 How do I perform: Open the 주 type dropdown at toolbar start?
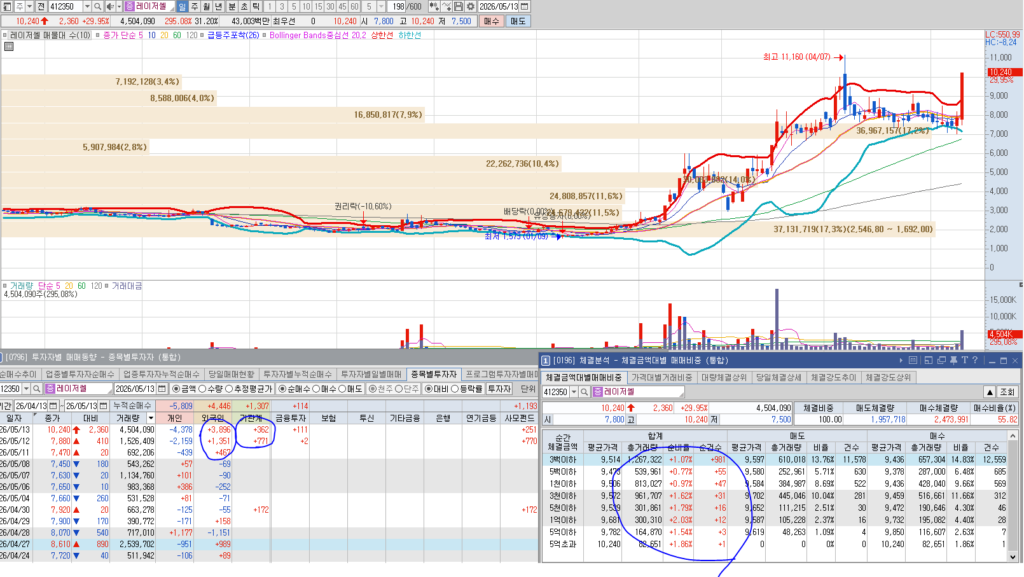(x=29, y=7)
